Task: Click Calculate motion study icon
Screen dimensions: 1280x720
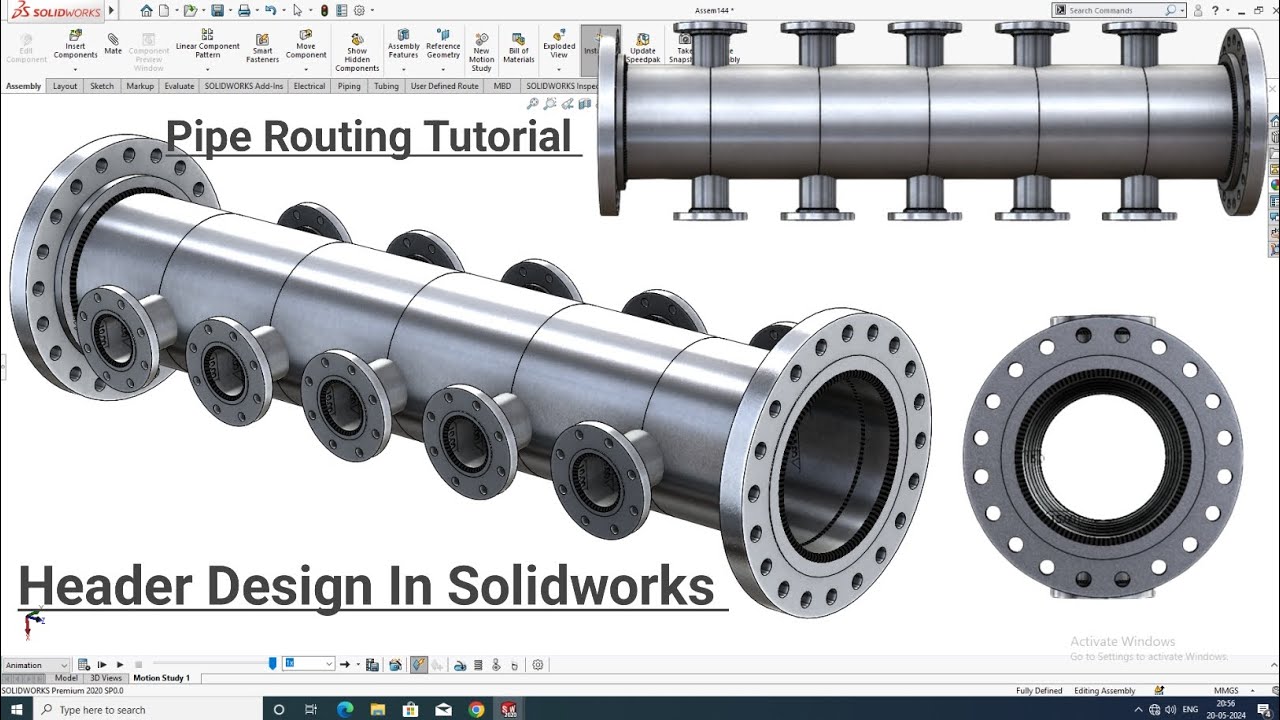Action: (x=84, y=665)
